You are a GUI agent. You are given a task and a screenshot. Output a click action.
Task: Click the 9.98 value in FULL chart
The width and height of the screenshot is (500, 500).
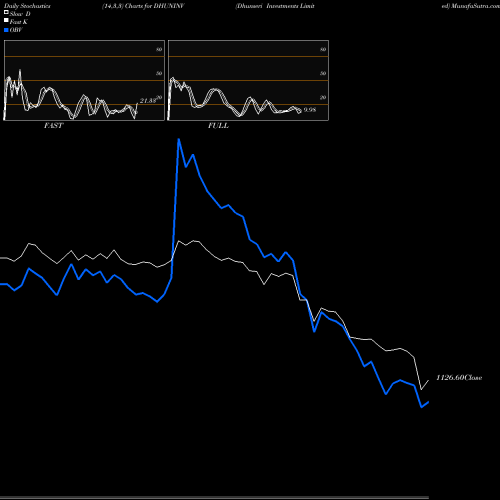click(310, 110)
